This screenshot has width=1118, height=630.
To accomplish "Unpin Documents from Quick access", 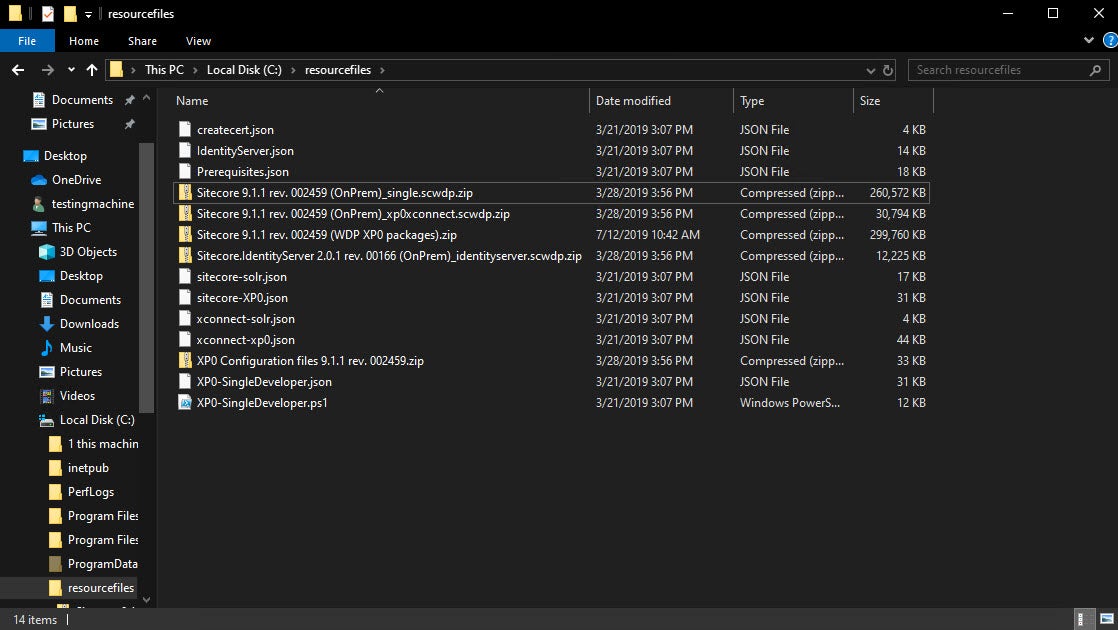I will click(x=130, y=100).
